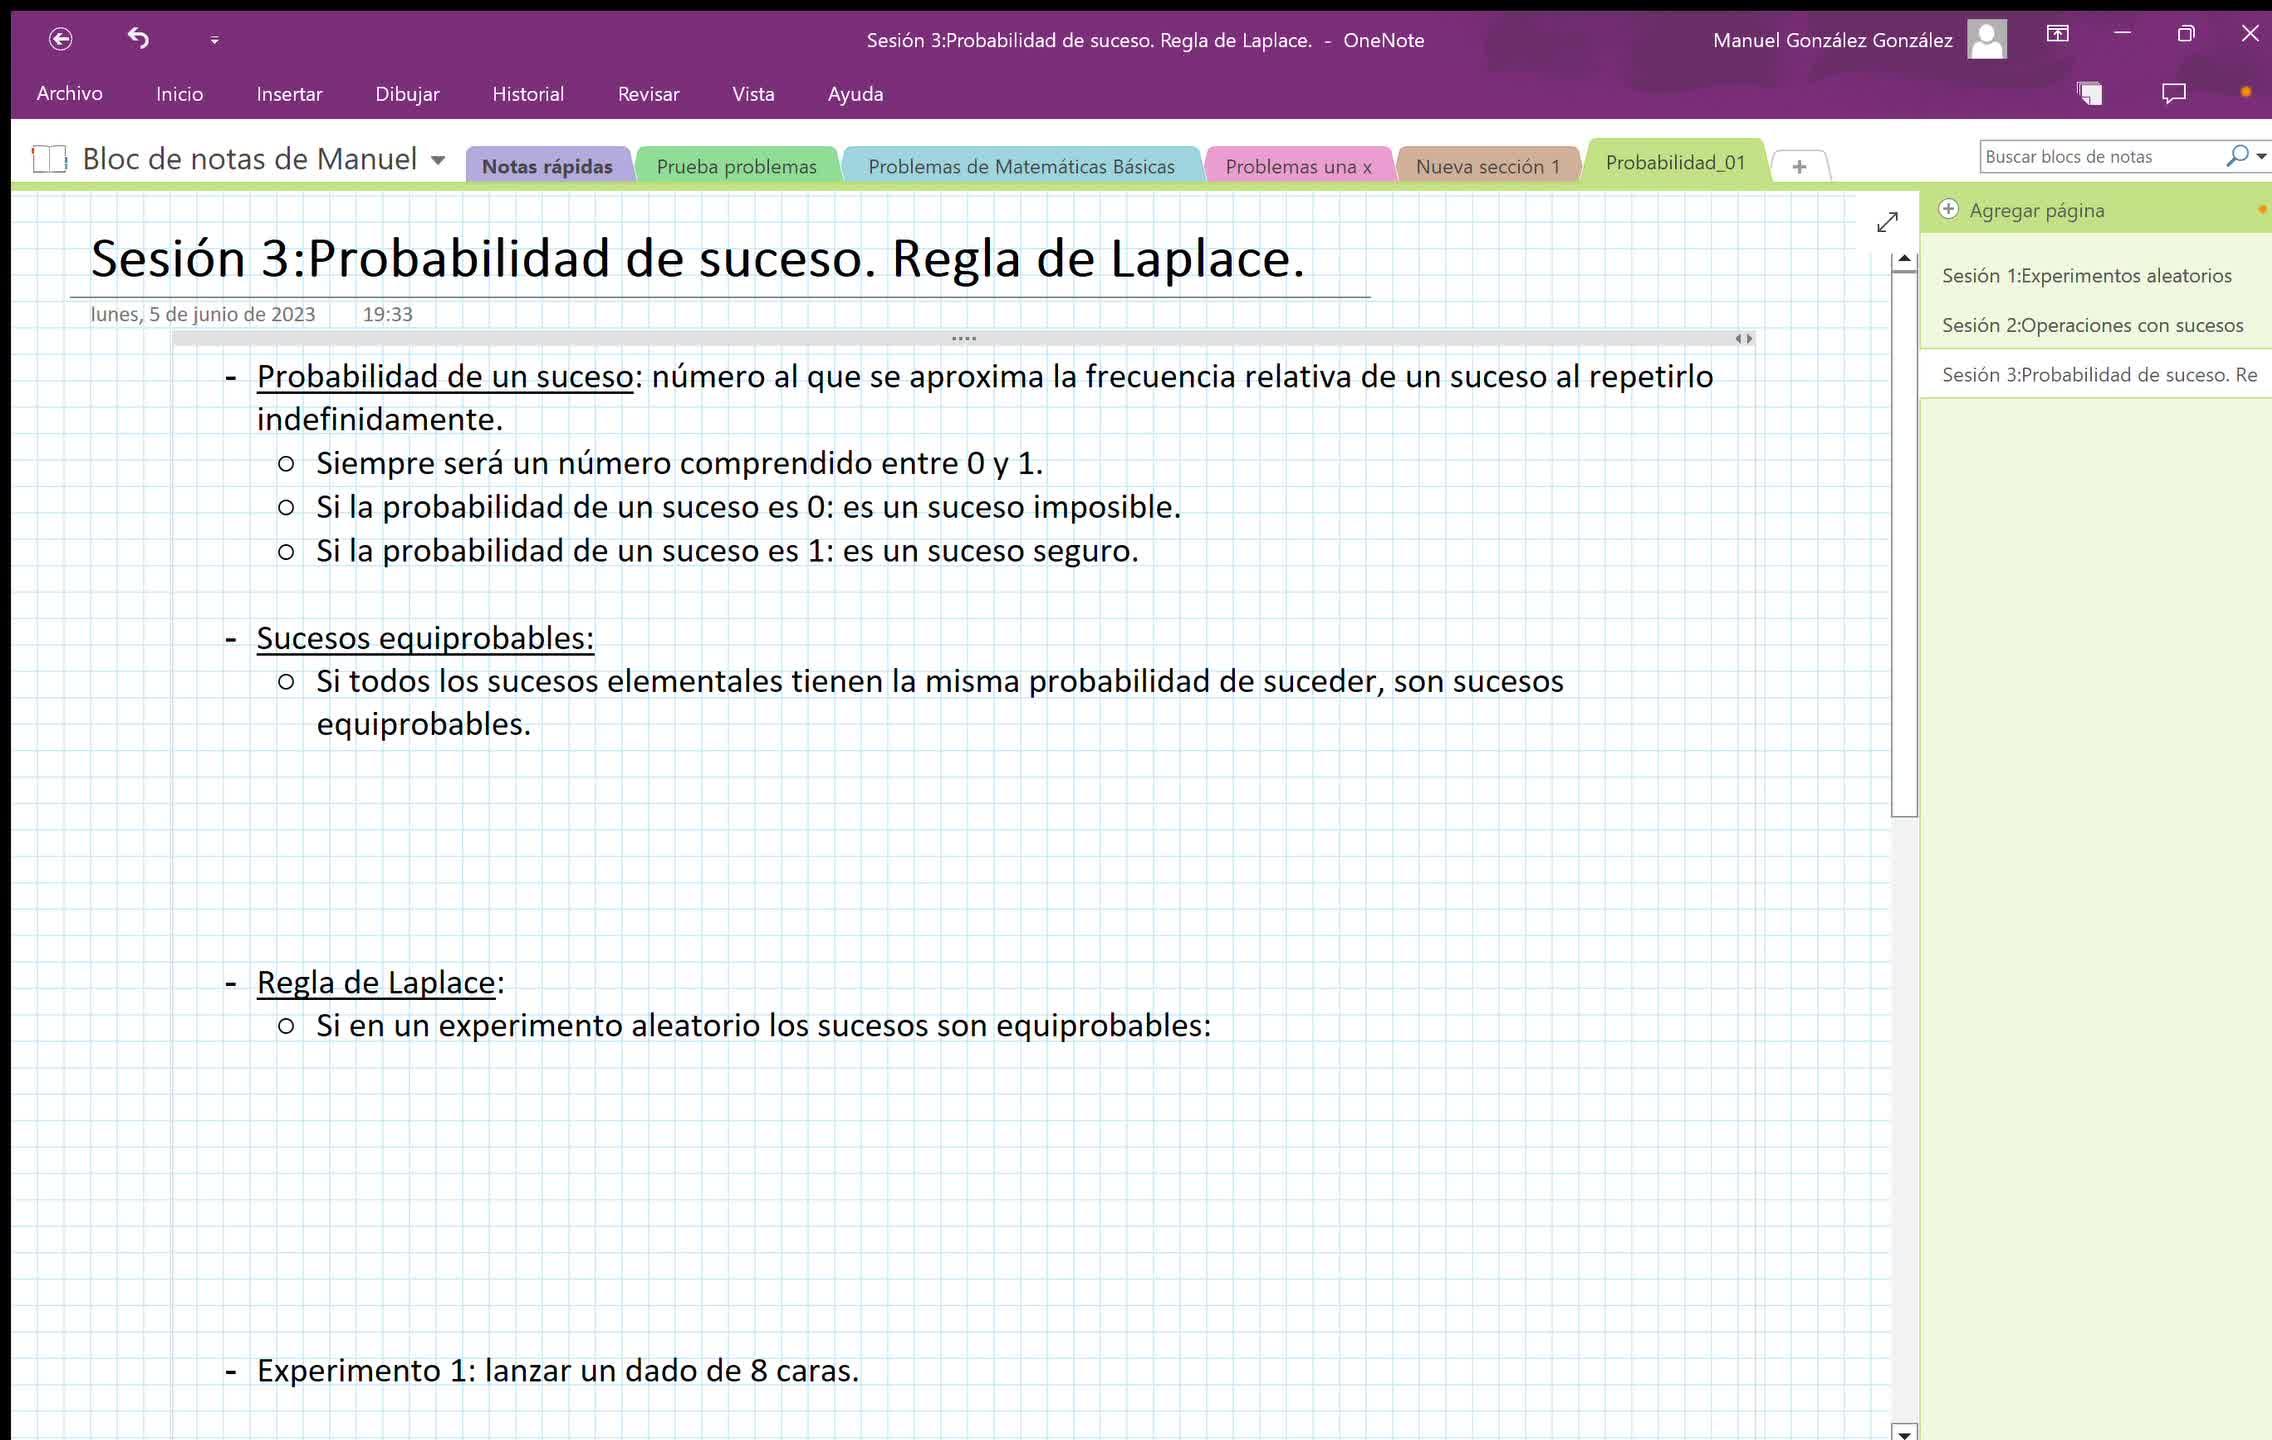Viewport: 2272px width, 1440px height.
Task: Click the search magnifier icon
Action: coord(2237,156)
